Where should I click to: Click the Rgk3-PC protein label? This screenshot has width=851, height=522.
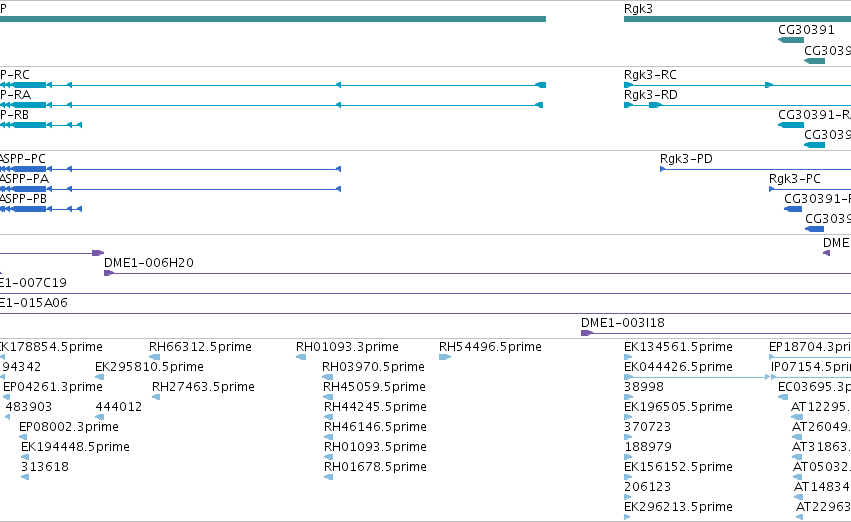point(795,179)
